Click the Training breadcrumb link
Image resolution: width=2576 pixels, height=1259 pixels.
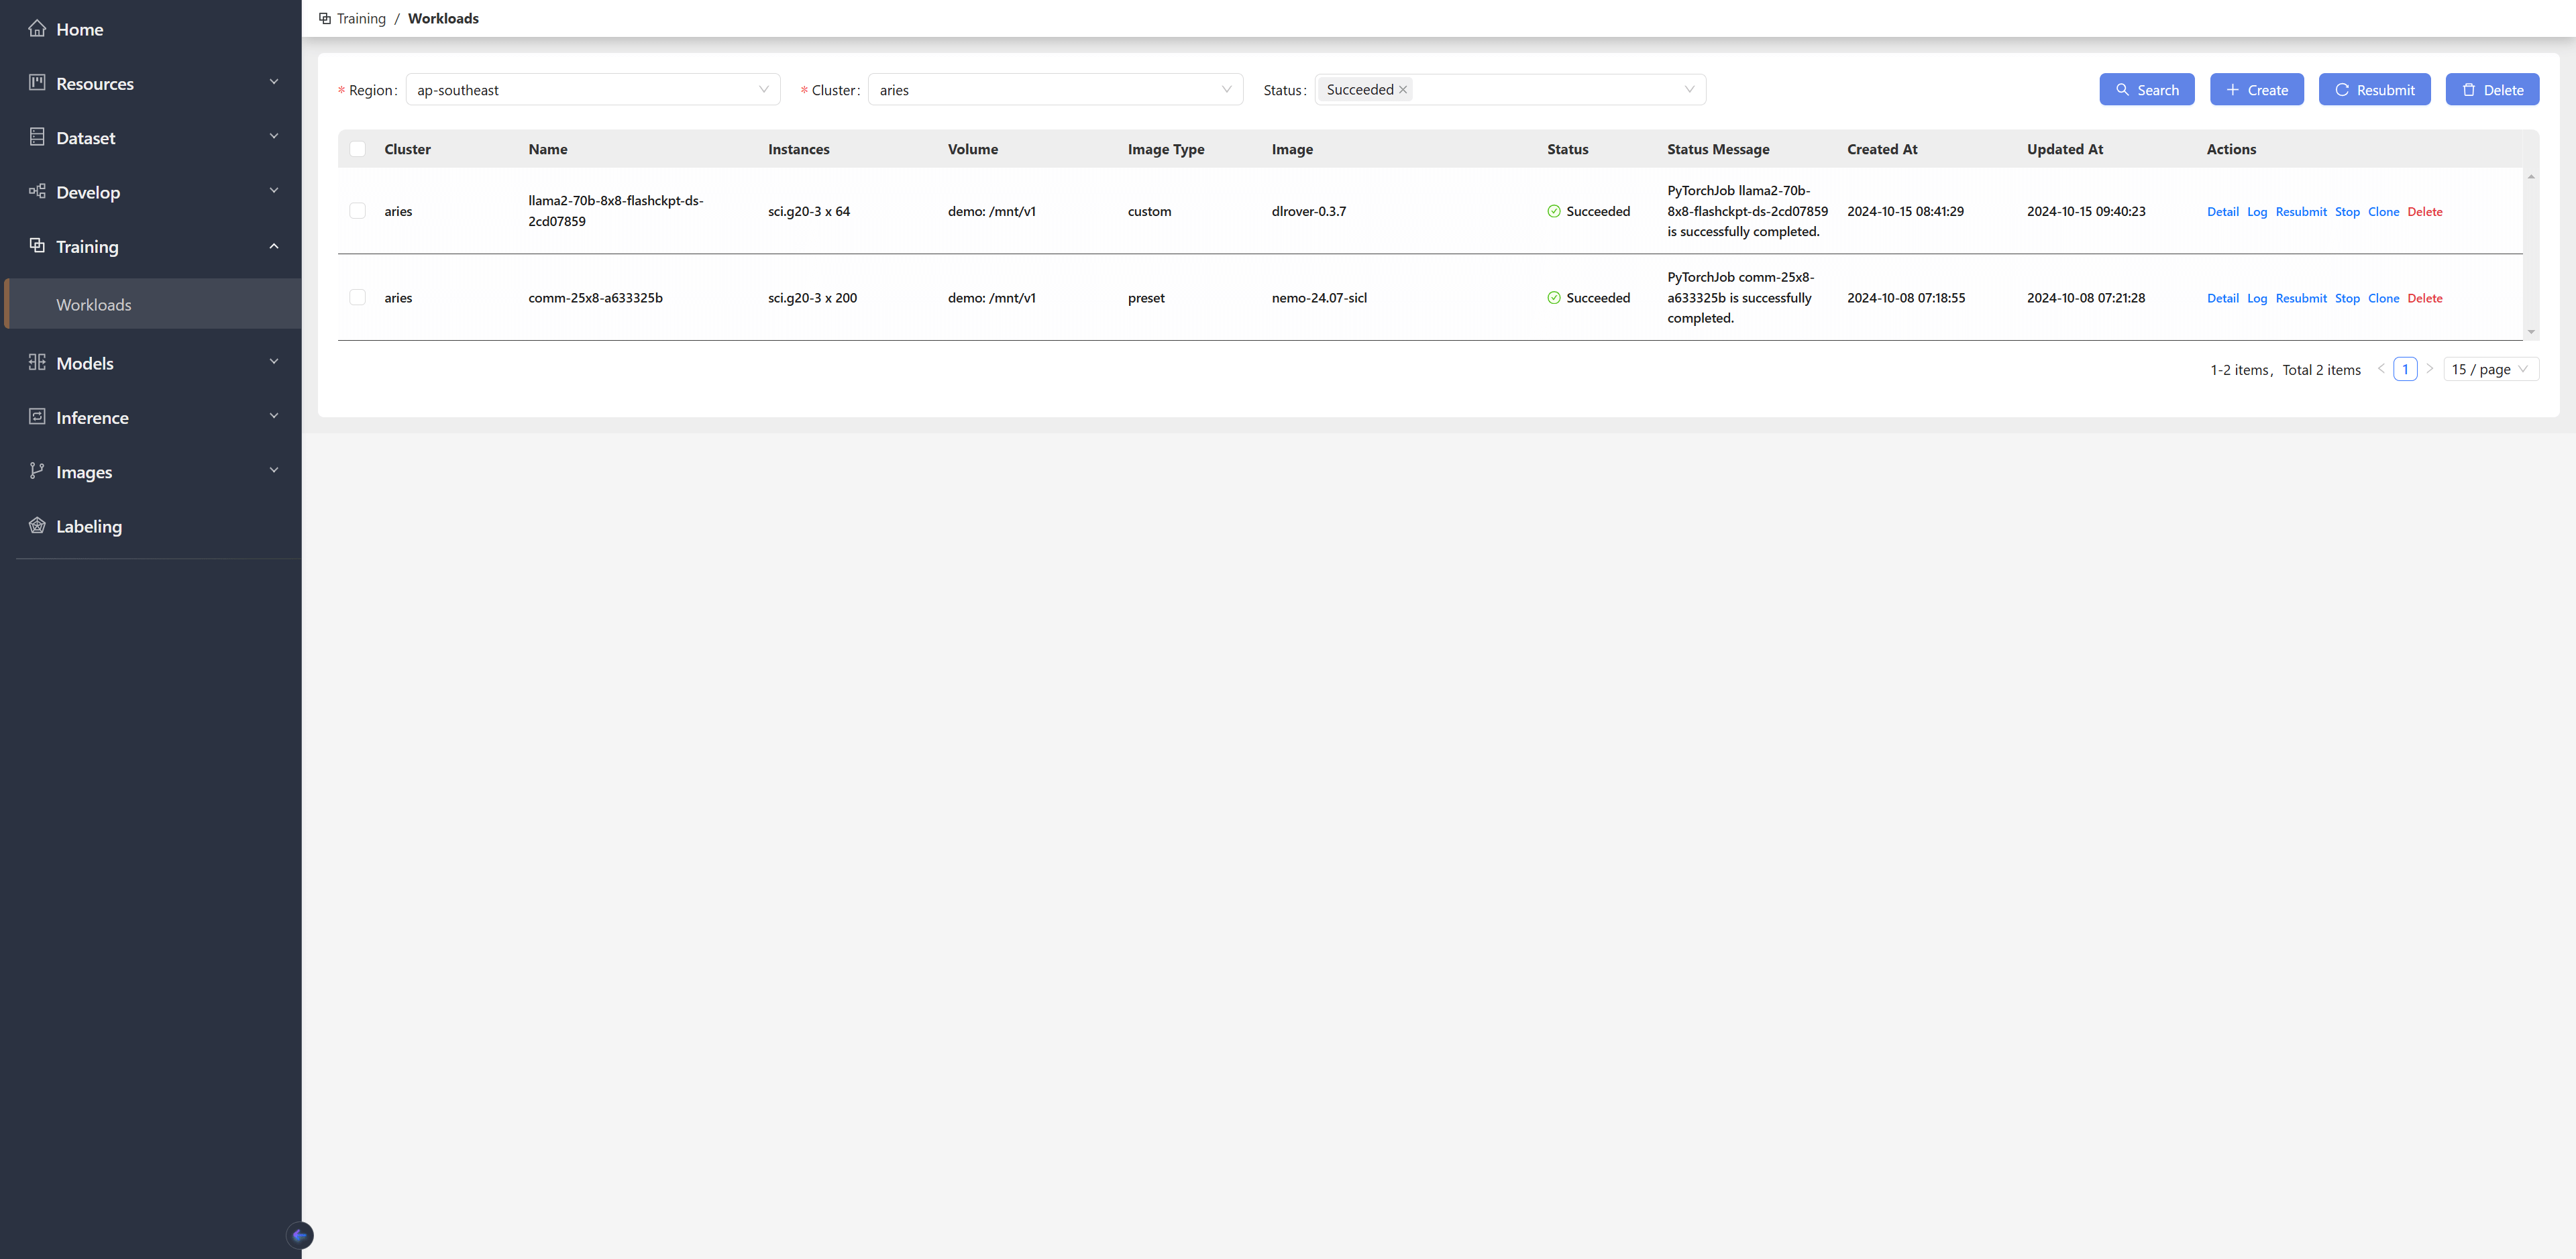coord(361,18)
